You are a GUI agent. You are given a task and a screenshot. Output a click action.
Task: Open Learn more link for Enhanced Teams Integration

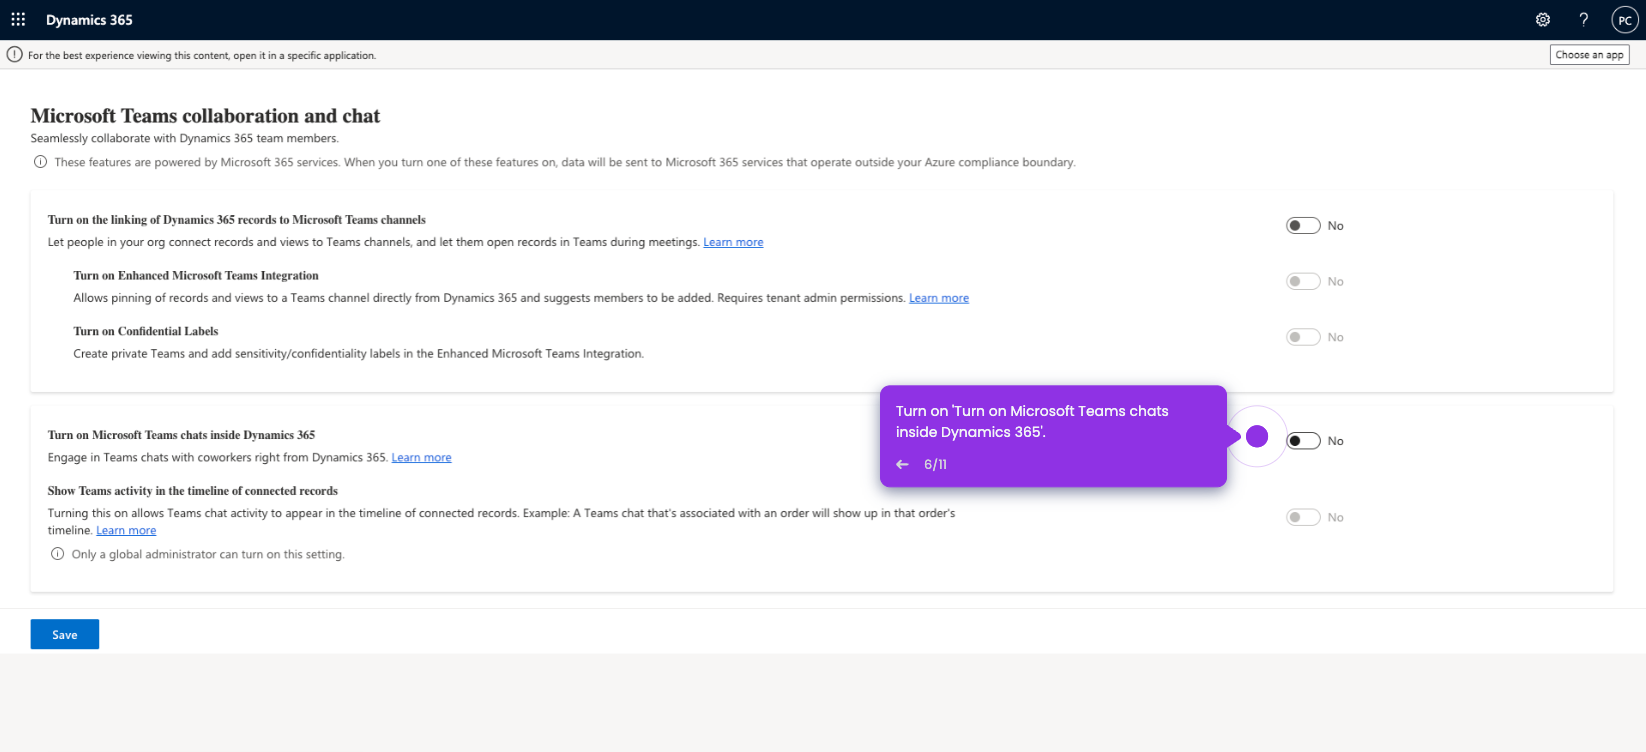939,298
